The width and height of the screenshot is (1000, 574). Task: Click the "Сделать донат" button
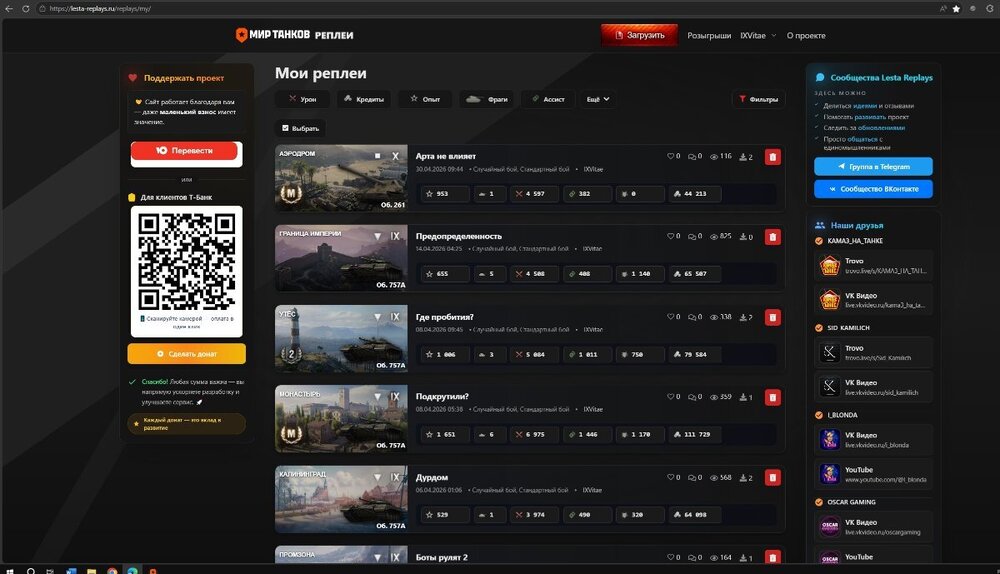[186, 353]
